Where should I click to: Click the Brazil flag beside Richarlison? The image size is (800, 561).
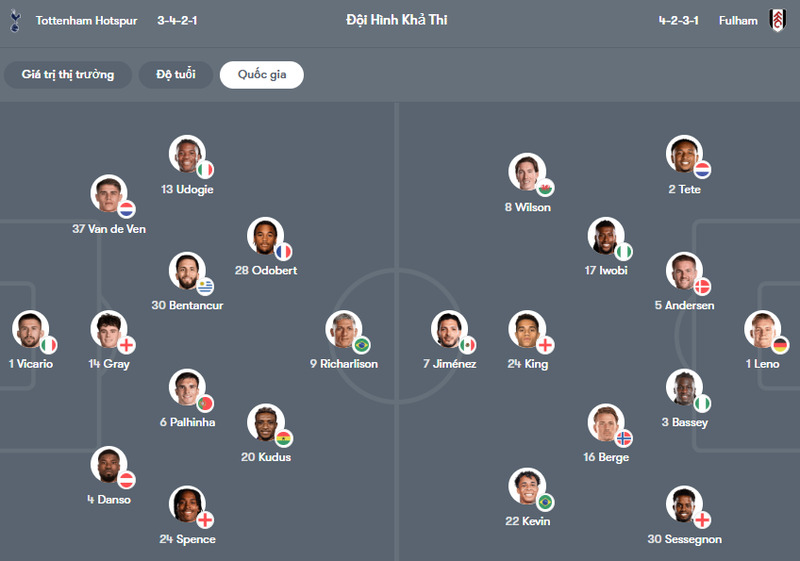pyautogui.click(x=361, y=345)
